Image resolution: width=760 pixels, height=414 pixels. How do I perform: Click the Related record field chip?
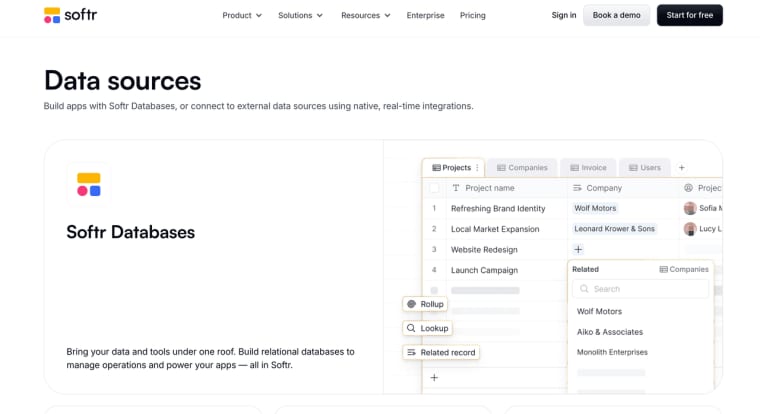point(441,352)
